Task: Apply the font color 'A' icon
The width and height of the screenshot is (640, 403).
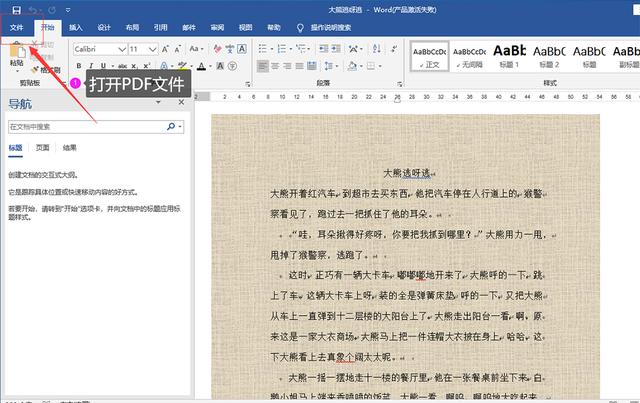Action: (x=203, y=67)
